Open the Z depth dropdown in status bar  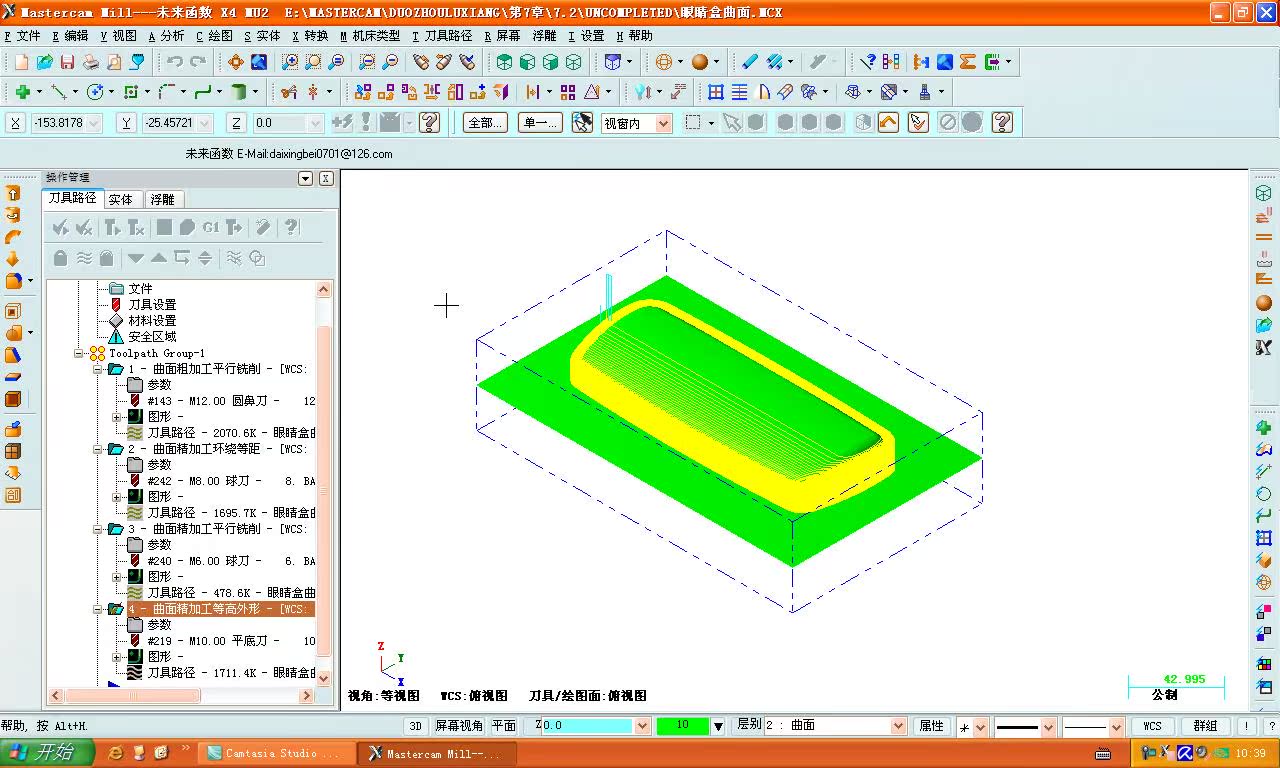642,726
